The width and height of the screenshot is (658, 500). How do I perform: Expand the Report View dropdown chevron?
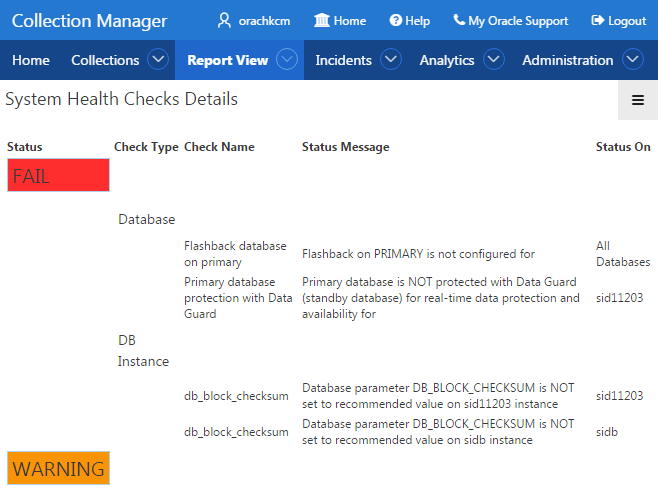coord(287,59)
